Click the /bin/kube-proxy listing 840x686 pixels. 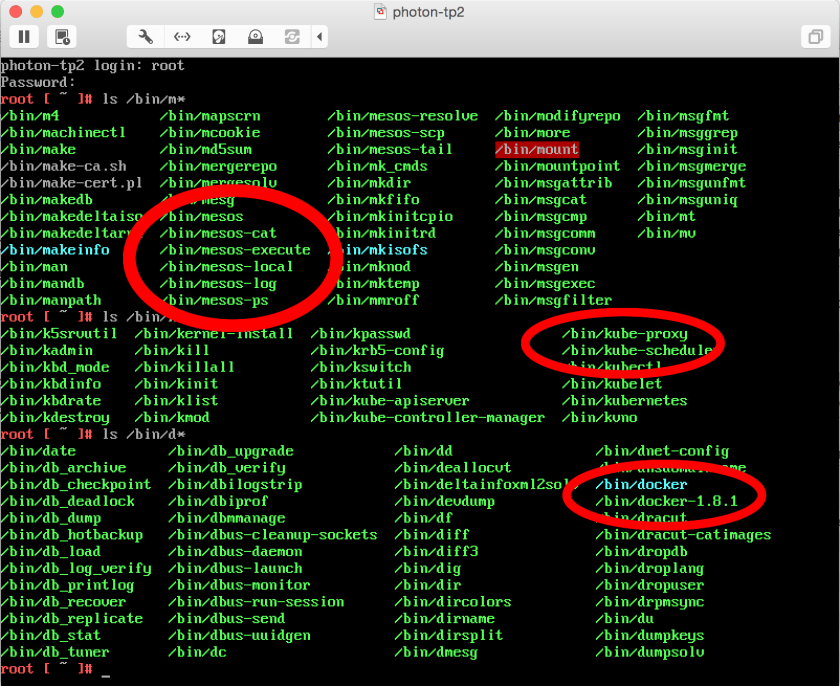point(624,333)
